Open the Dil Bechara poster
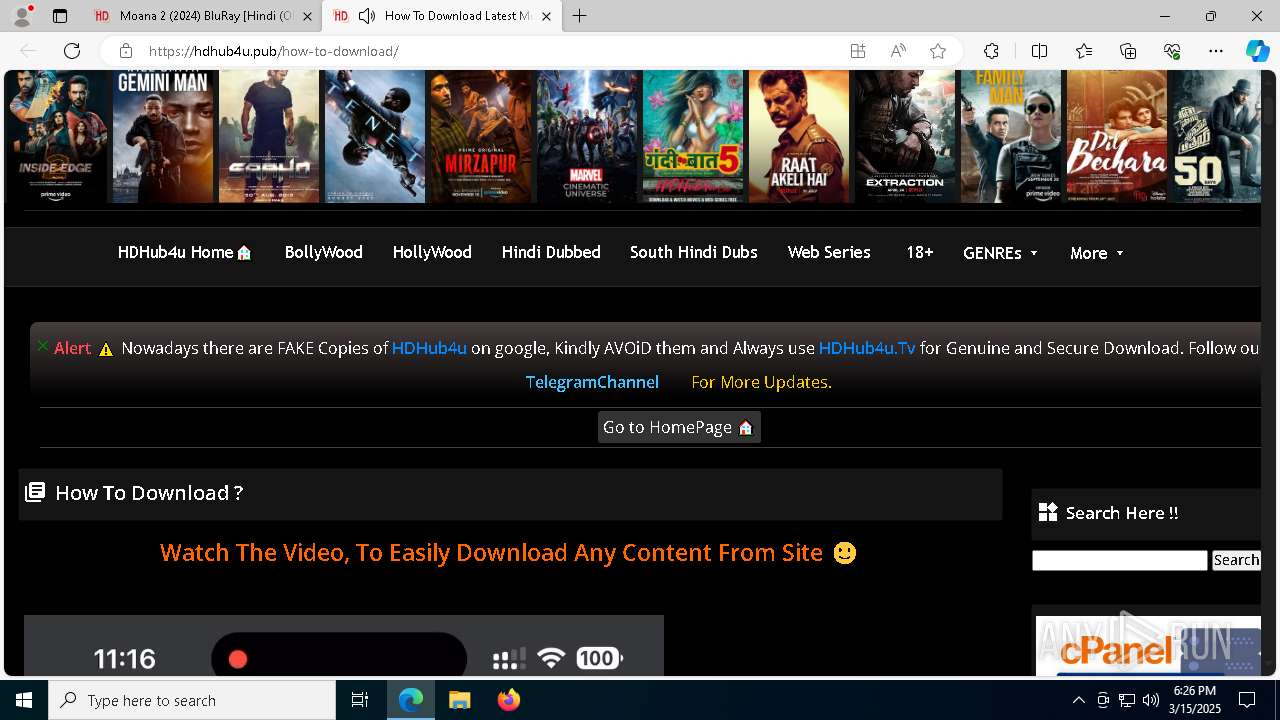 coord(1117,136)
